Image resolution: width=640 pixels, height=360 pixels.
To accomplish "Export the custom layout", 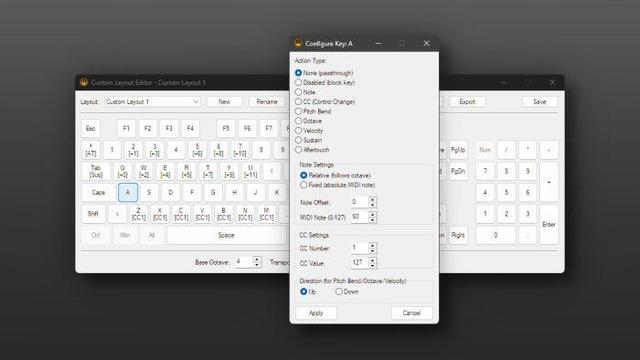I will coord(467,102).
